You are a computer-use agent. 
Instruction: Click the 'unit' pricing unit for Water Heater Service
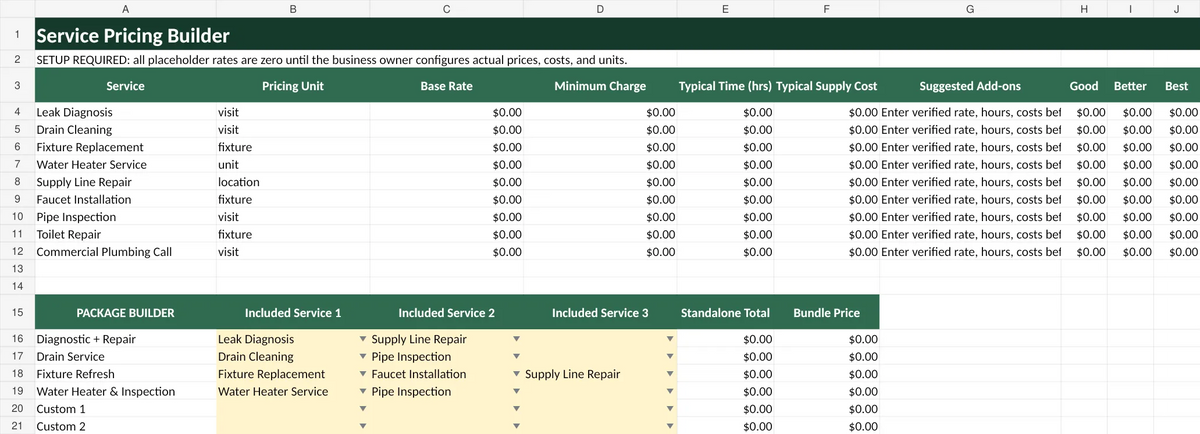(x=293, y=165)
